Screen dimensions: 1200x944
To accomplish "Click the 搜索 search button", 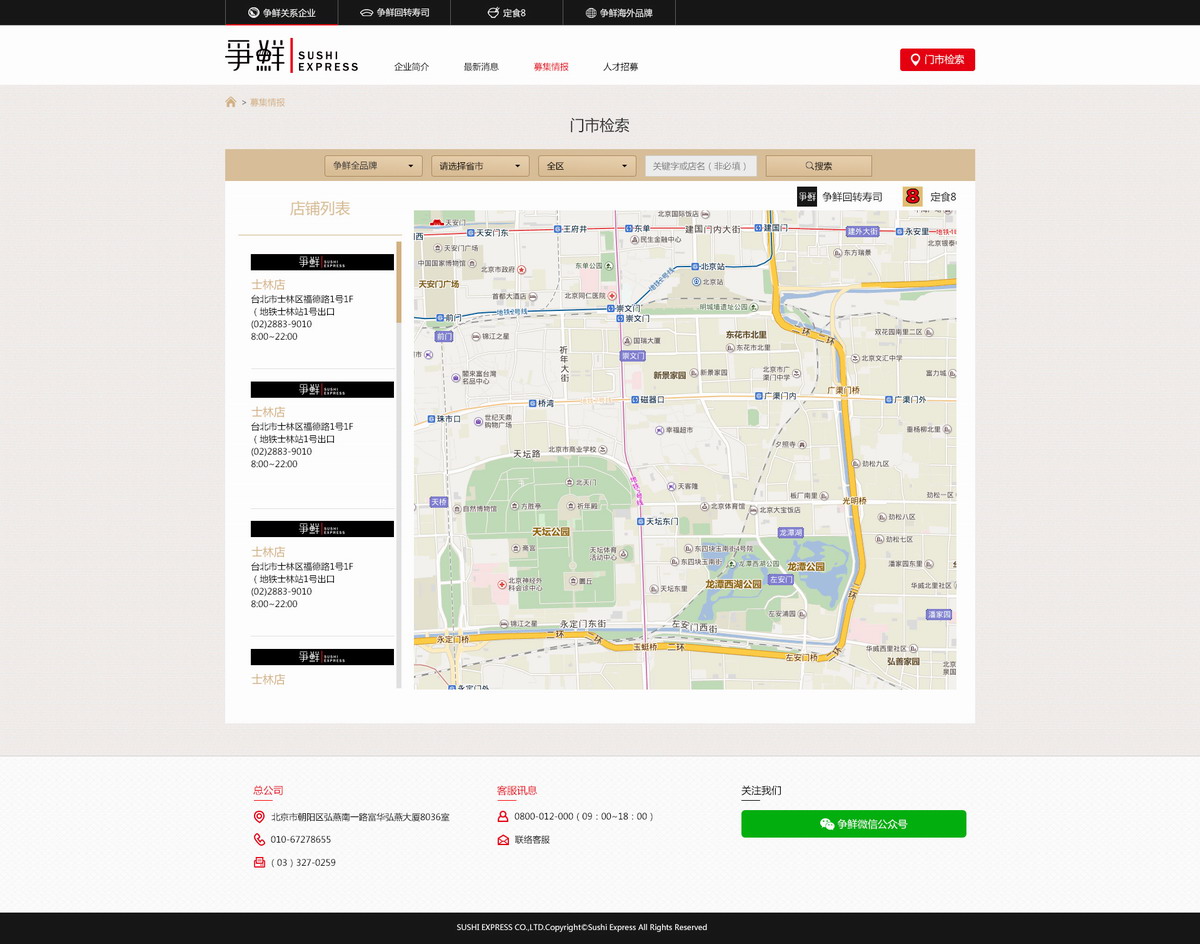I will (818, 166).
